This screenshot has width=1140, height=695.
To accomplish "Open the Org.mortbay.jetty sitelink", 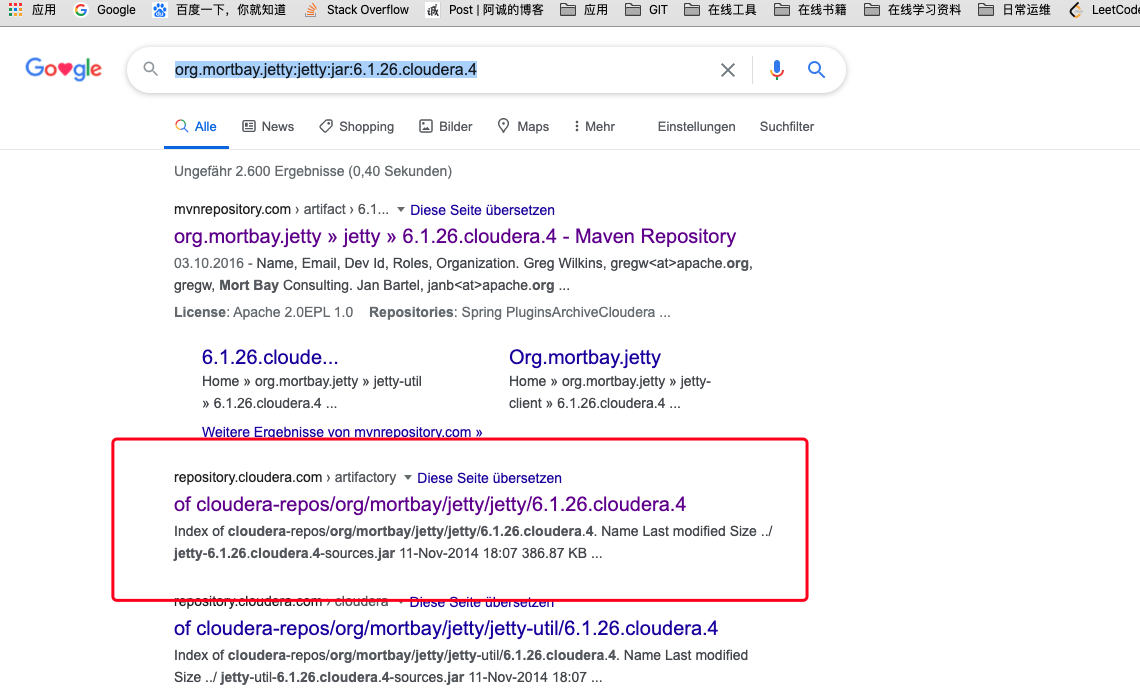I will coord(585,357).
